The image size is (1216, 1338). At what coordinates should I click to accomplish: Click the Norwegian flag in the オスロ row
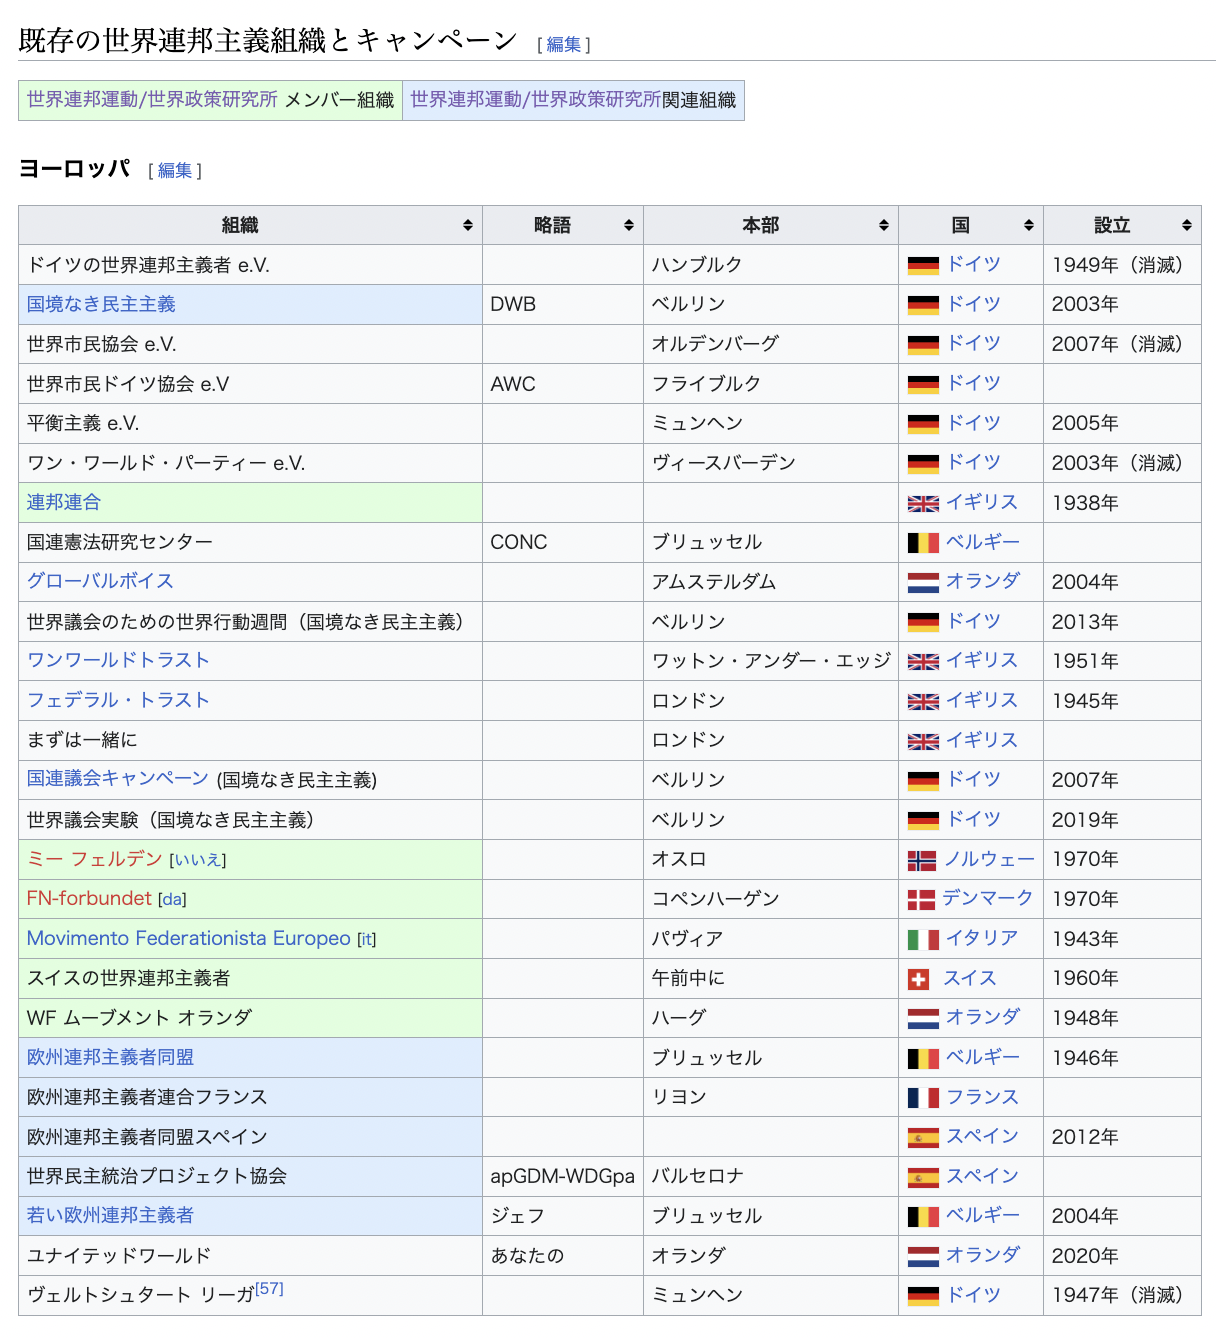[921, 860]
